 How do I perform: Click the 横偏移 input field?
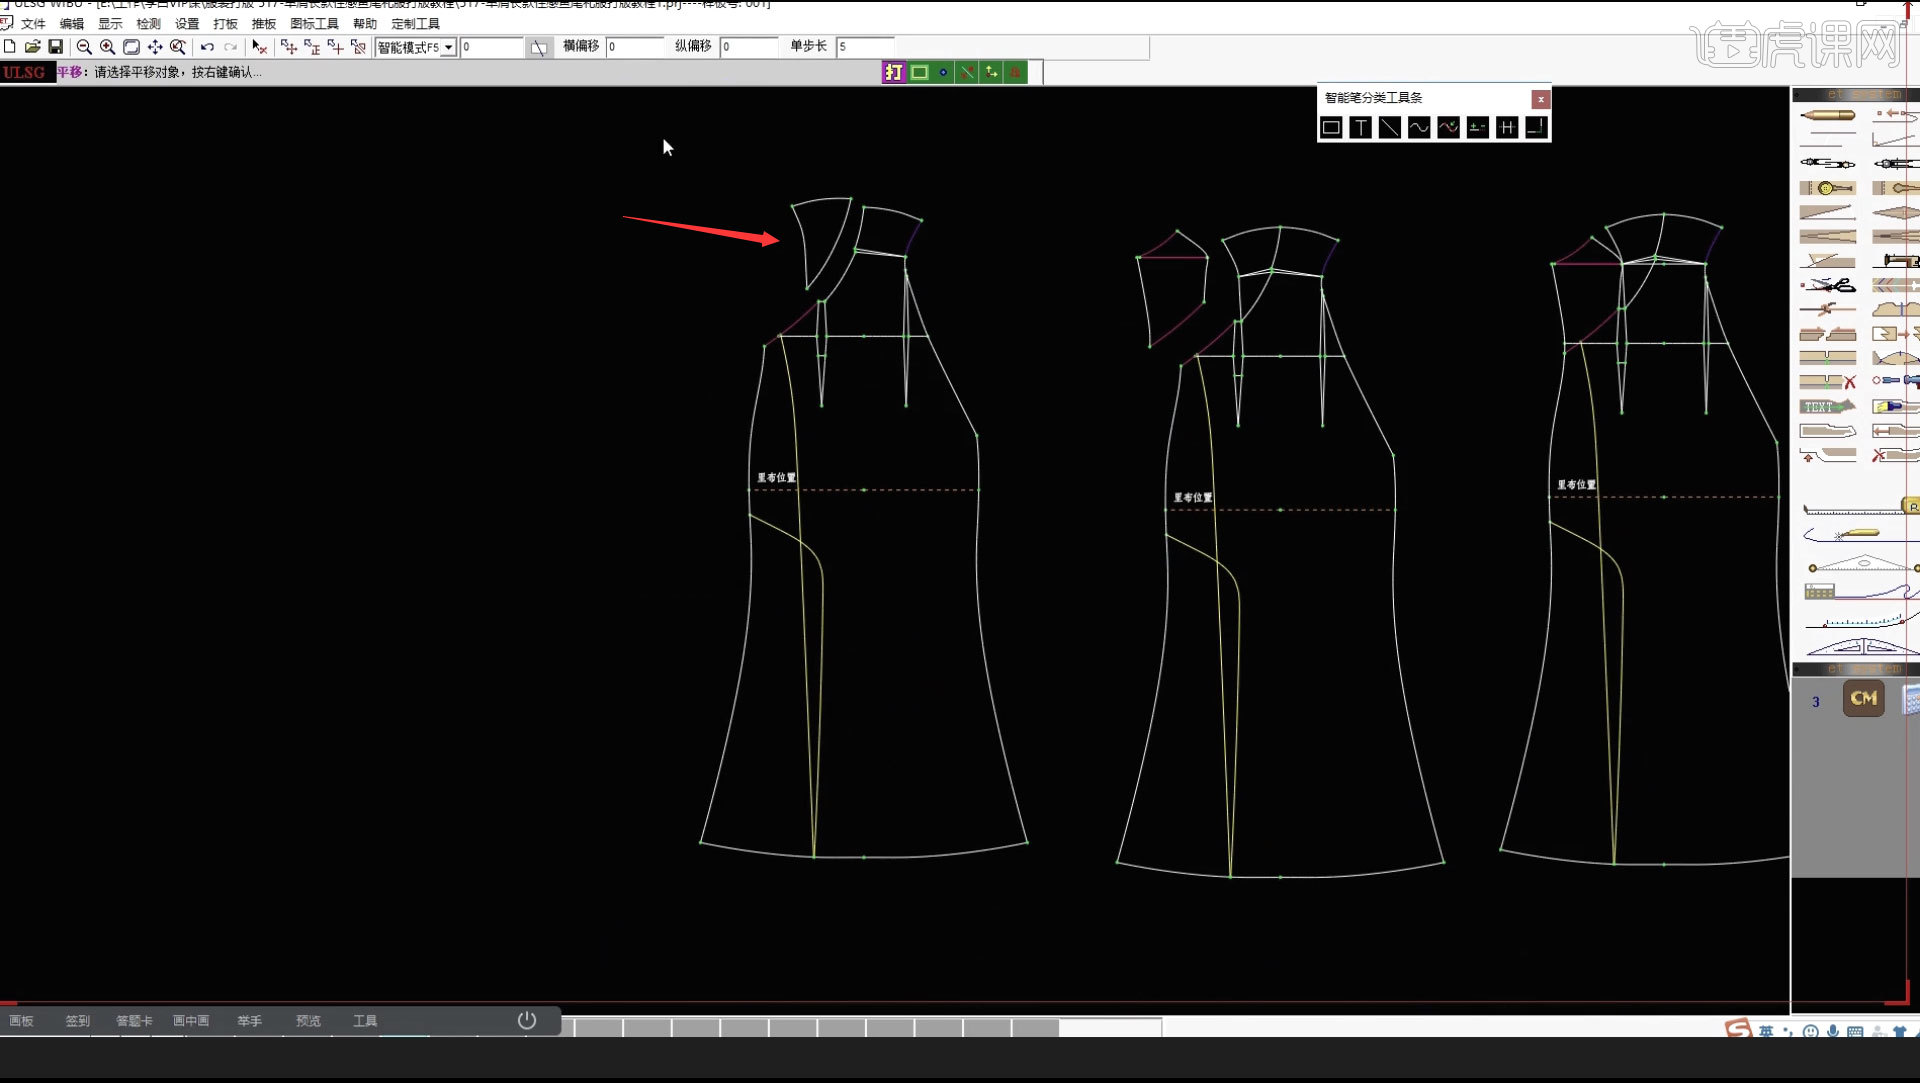635,47
